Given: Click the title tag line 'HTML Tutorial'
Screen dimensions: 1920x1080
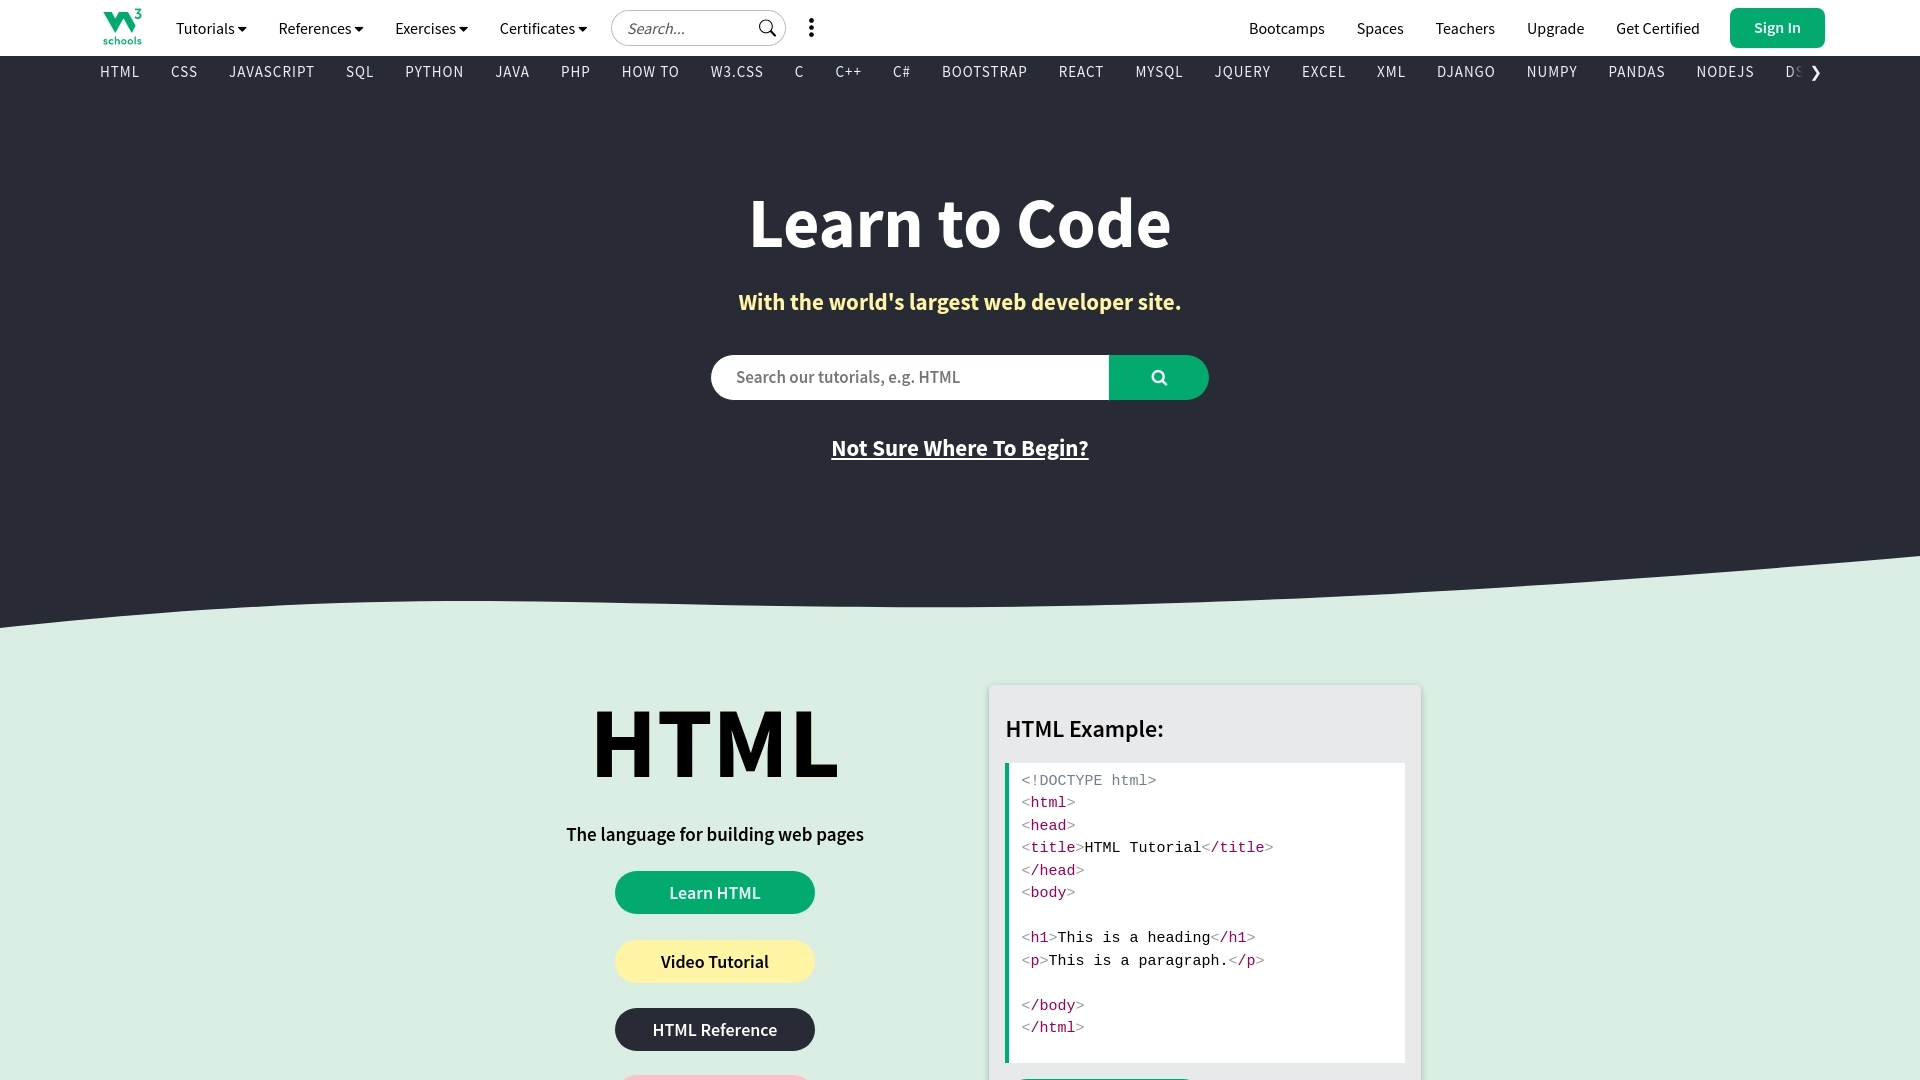Looking at the screenshot, I should [1147, 847].
